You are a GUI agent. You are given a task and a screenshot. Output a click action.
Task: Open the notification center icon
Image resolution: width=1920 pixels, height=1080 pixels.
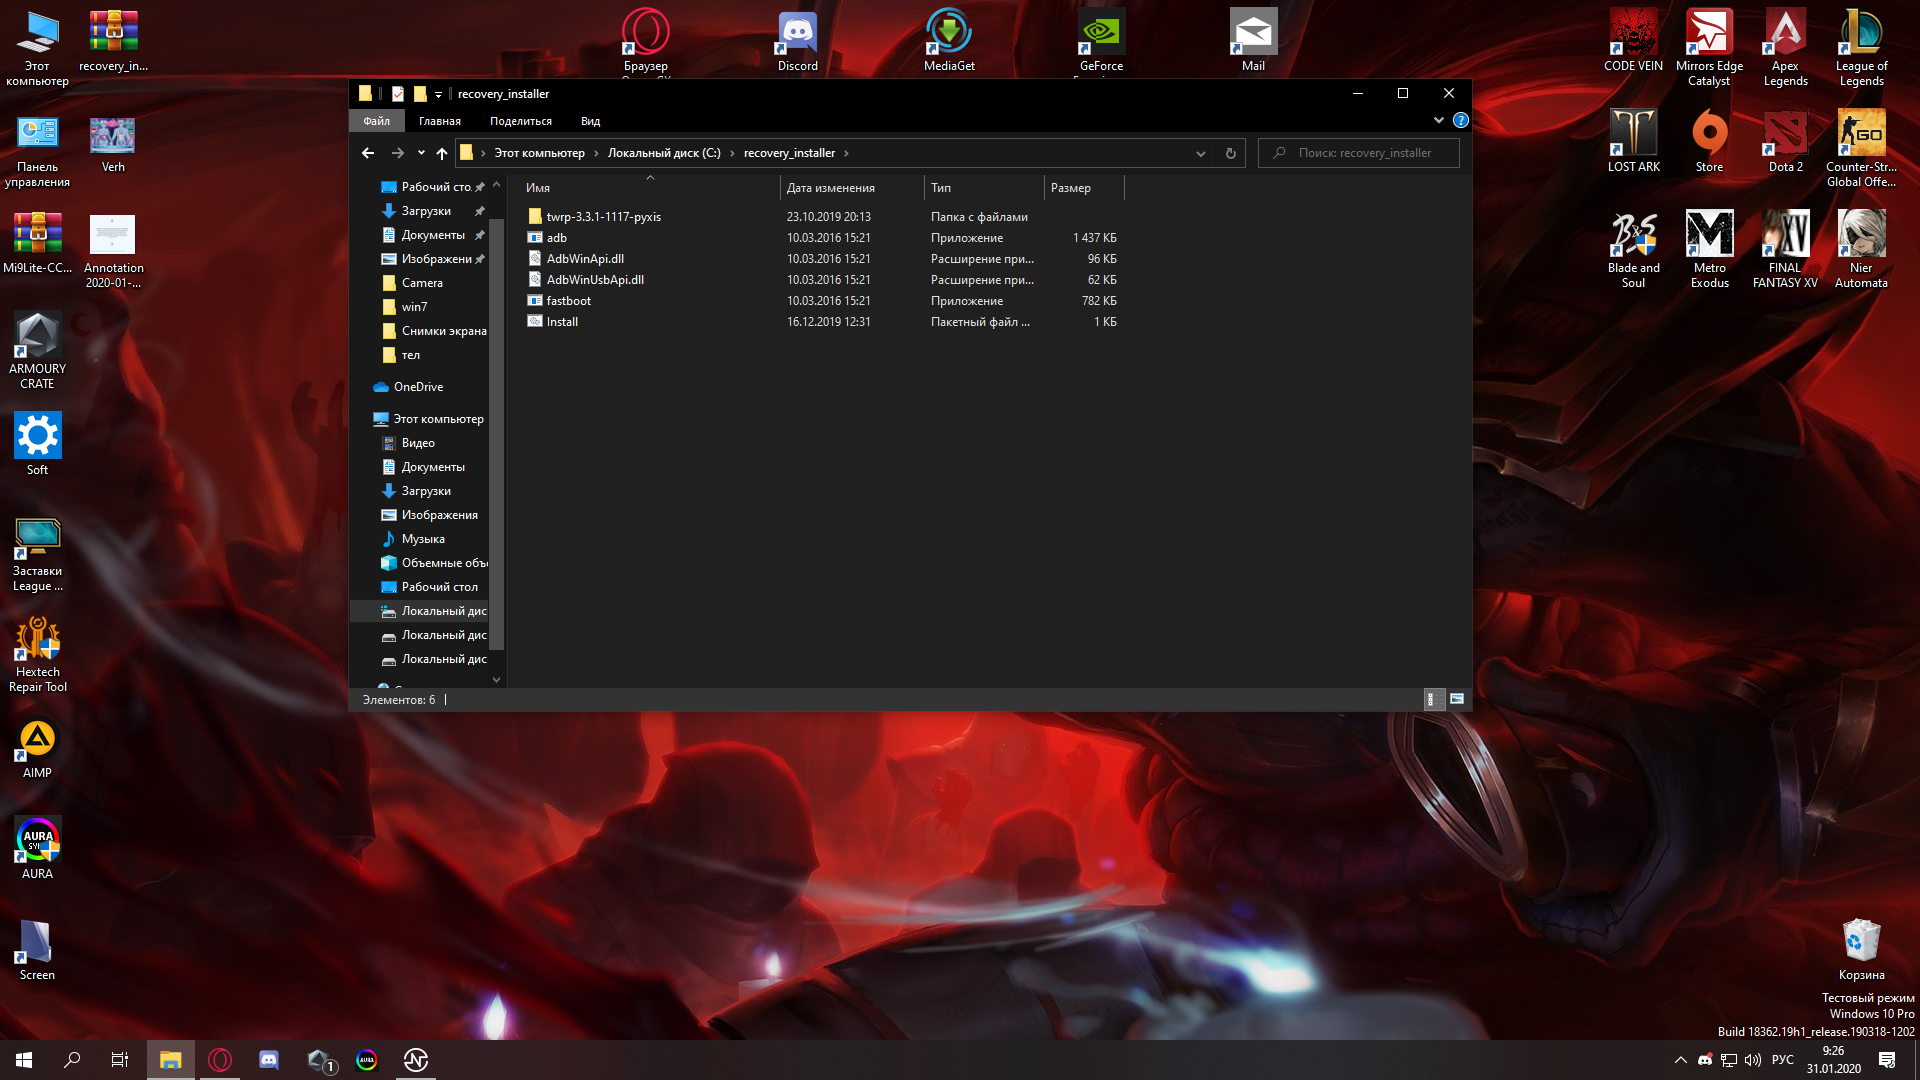(x=1887, y=1060)
